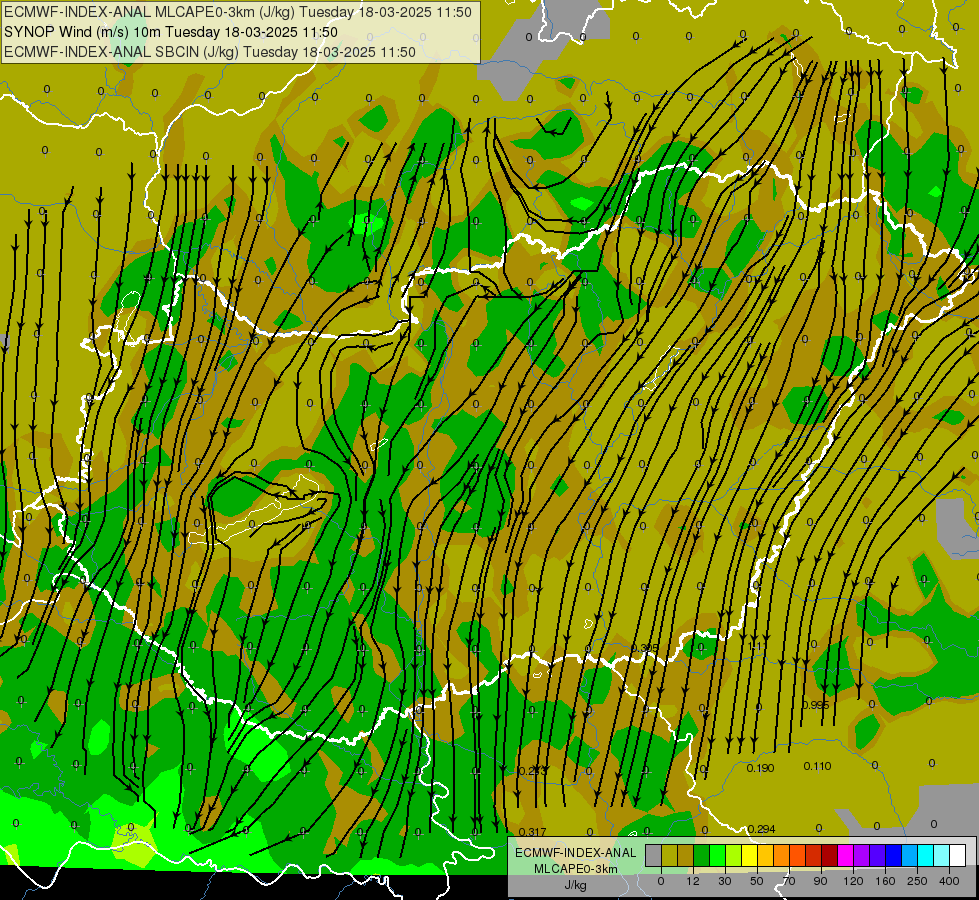This screenshot has height=900, width=979.
Task: Select the 50 tick label on the legend scale
Action: click(757, 881)
